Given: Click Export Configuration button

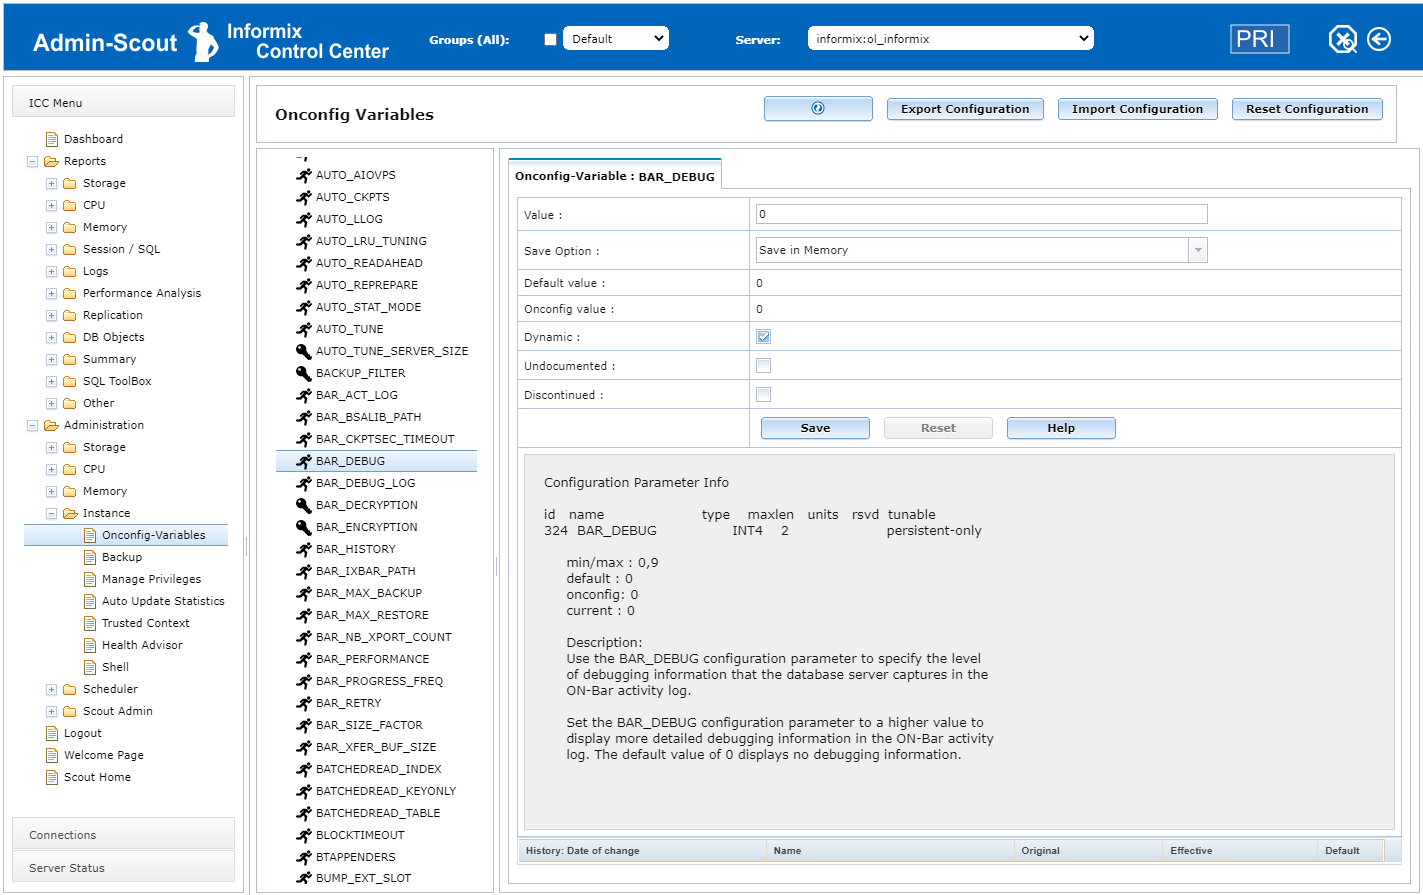Looking at the screenshot, I should 965,109.
